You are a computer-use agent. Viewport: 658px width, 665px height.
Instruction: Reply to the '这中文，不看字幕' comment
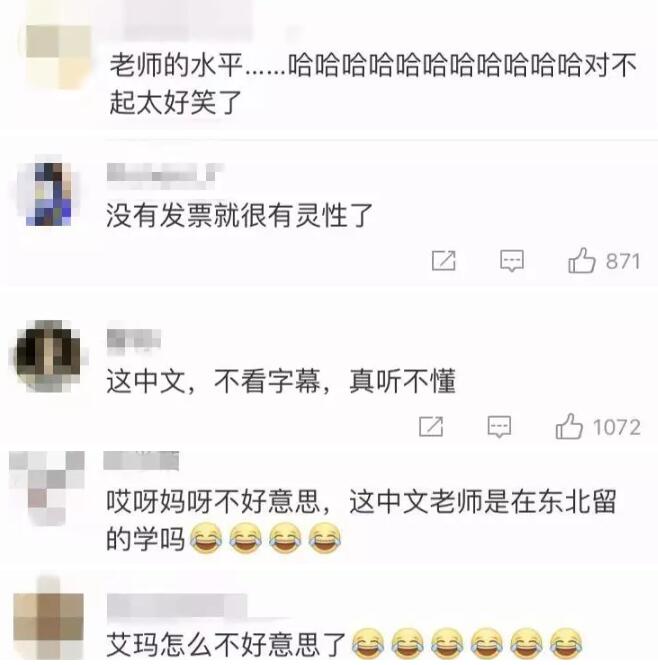click(499, 427)
